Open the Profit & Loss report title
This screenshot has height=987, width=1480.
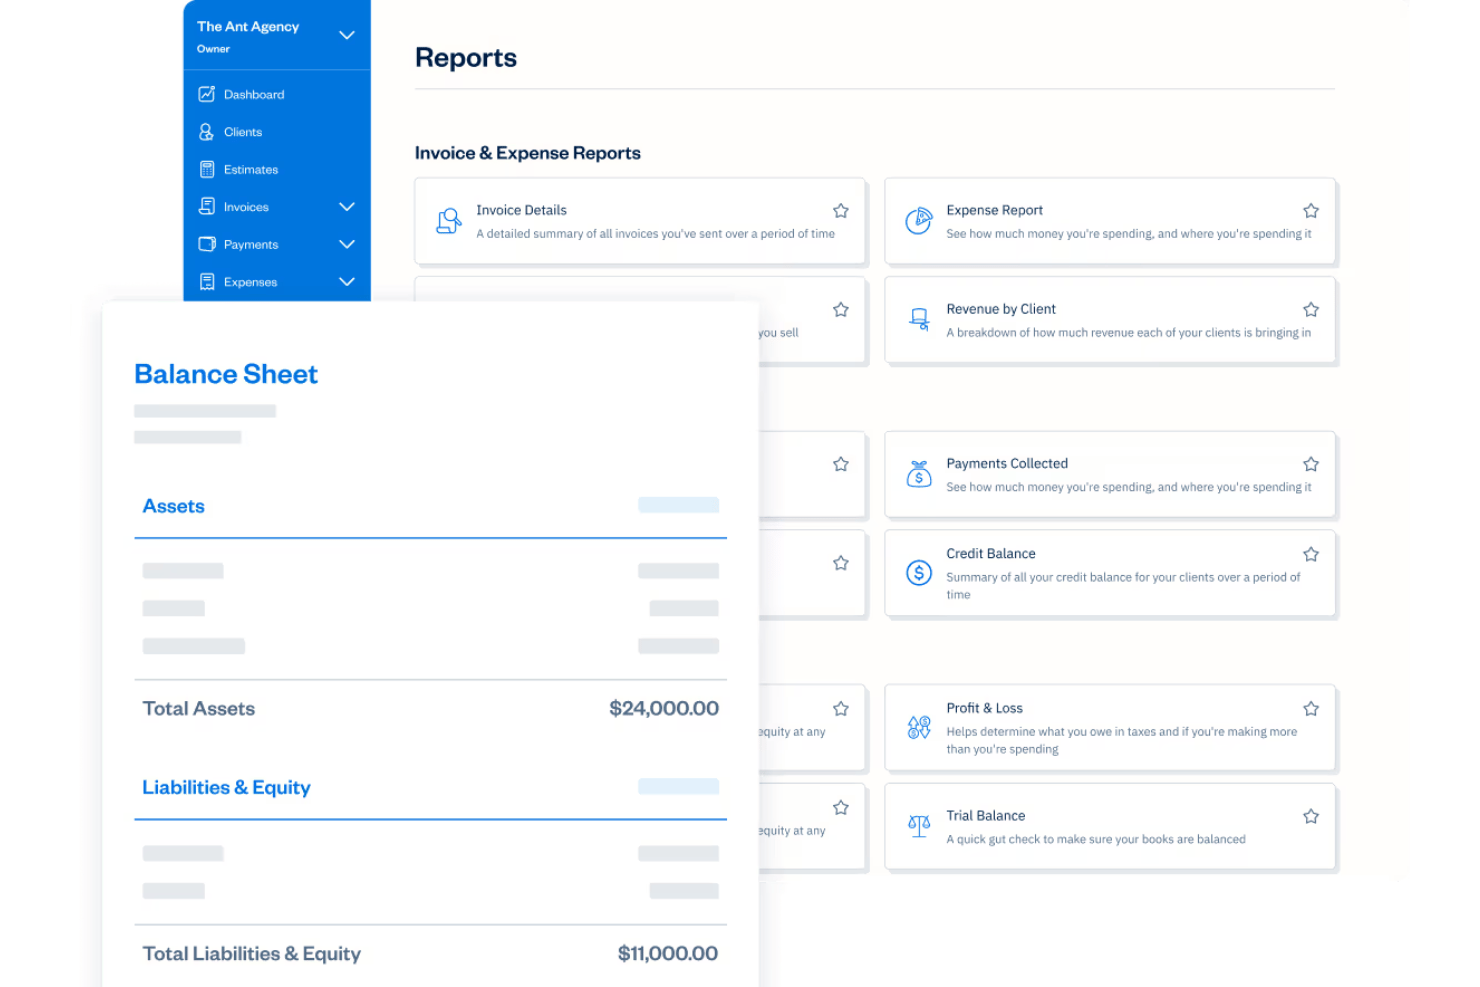coord(984,708)
